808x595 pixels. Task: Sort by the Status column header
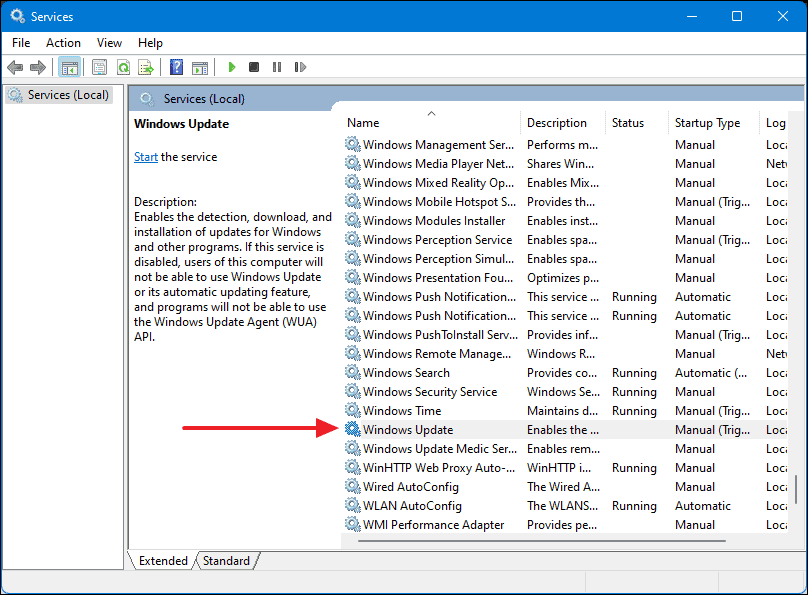coord(637,123)
